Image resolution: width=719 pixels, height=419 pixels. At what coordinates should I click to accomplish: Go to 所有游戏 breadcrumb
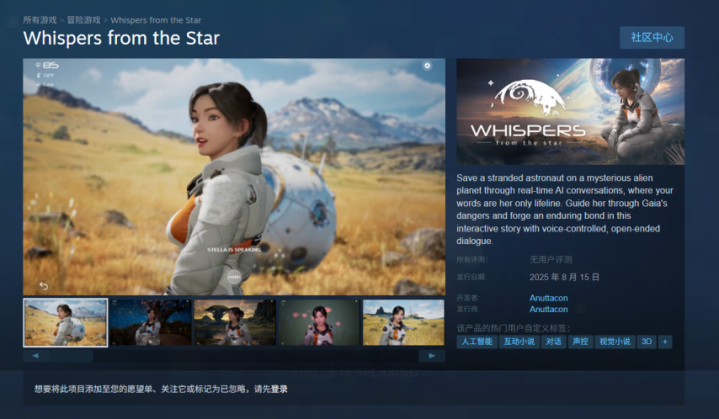40,20
